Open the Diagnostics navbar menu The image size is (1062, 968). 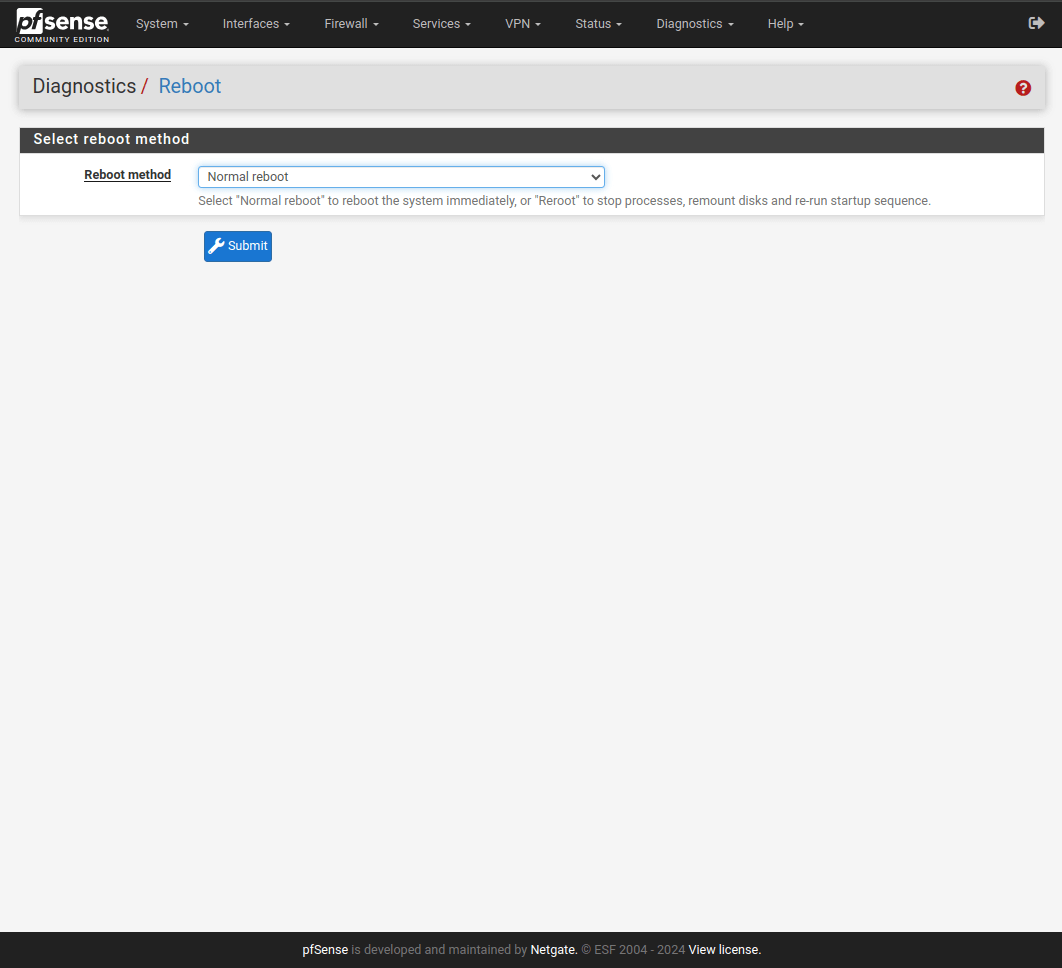click(x=694, y=24)
